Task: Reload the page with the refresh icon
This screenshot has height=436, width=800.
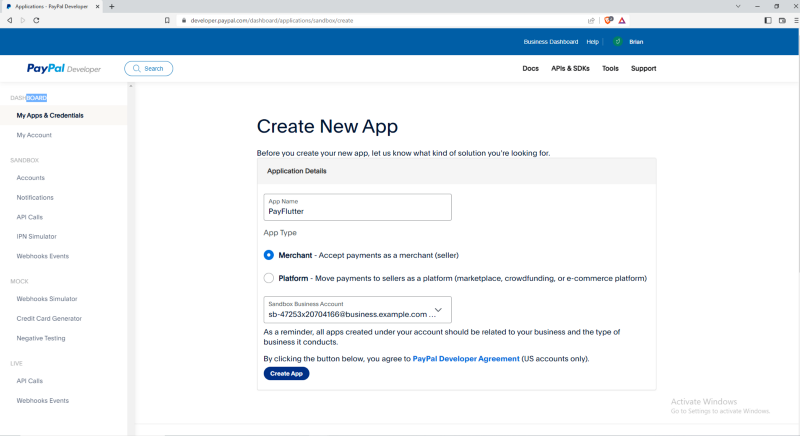Action: (36, 20)
